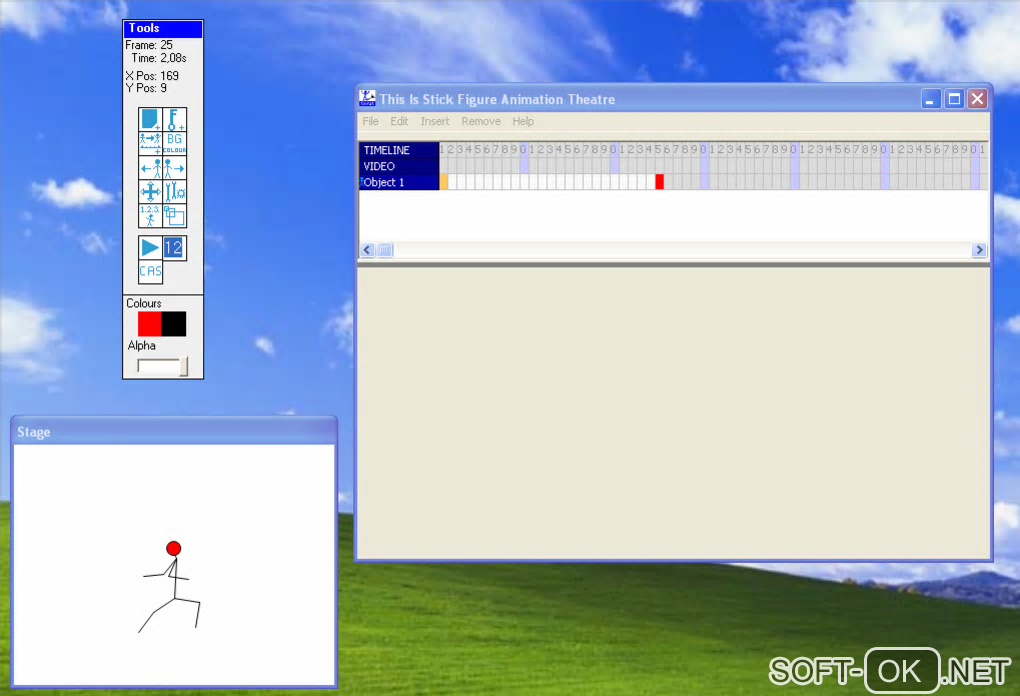The image size is (1020, 696).
Task: Click the orange first frame of Object 1
Action: pos(444,182)
